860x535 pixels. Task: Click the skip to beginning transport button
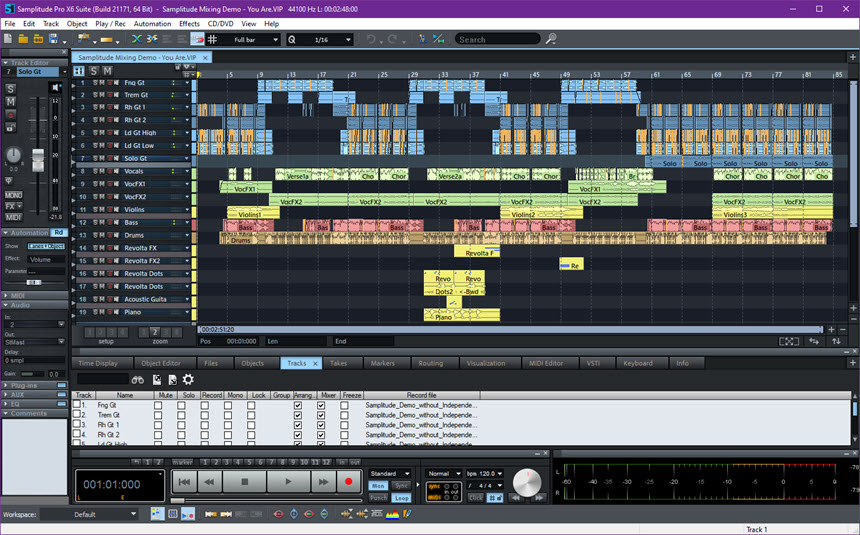point(184,482)
